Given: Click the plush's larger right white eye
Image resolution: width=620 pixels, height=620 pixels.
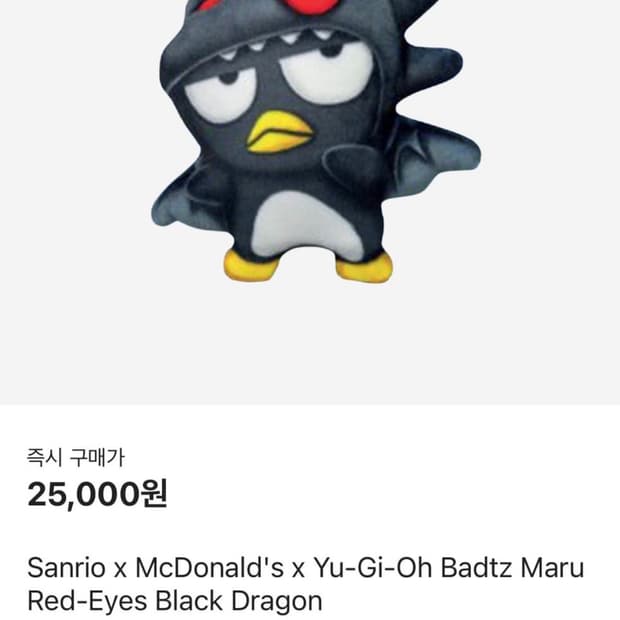Looking at the screenshot, I should [326, 73].
